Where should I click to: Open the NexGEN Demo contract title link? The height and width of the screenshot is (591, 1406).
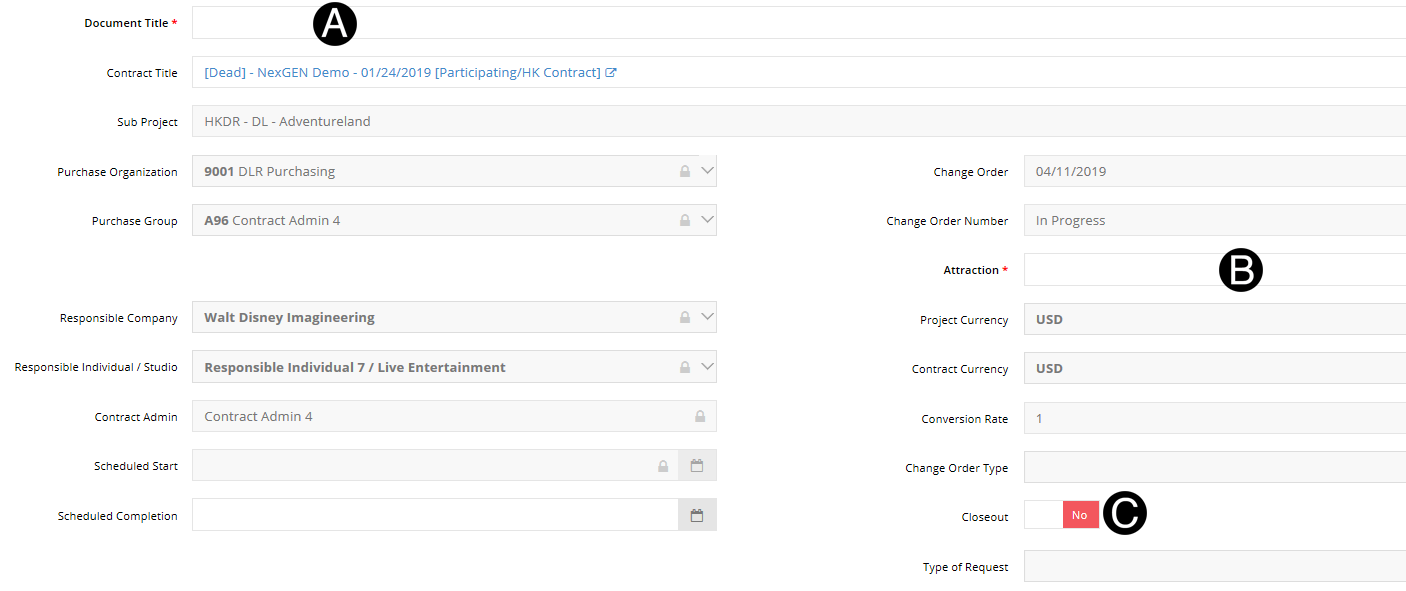pyautogui.click(x=402, y=73)
